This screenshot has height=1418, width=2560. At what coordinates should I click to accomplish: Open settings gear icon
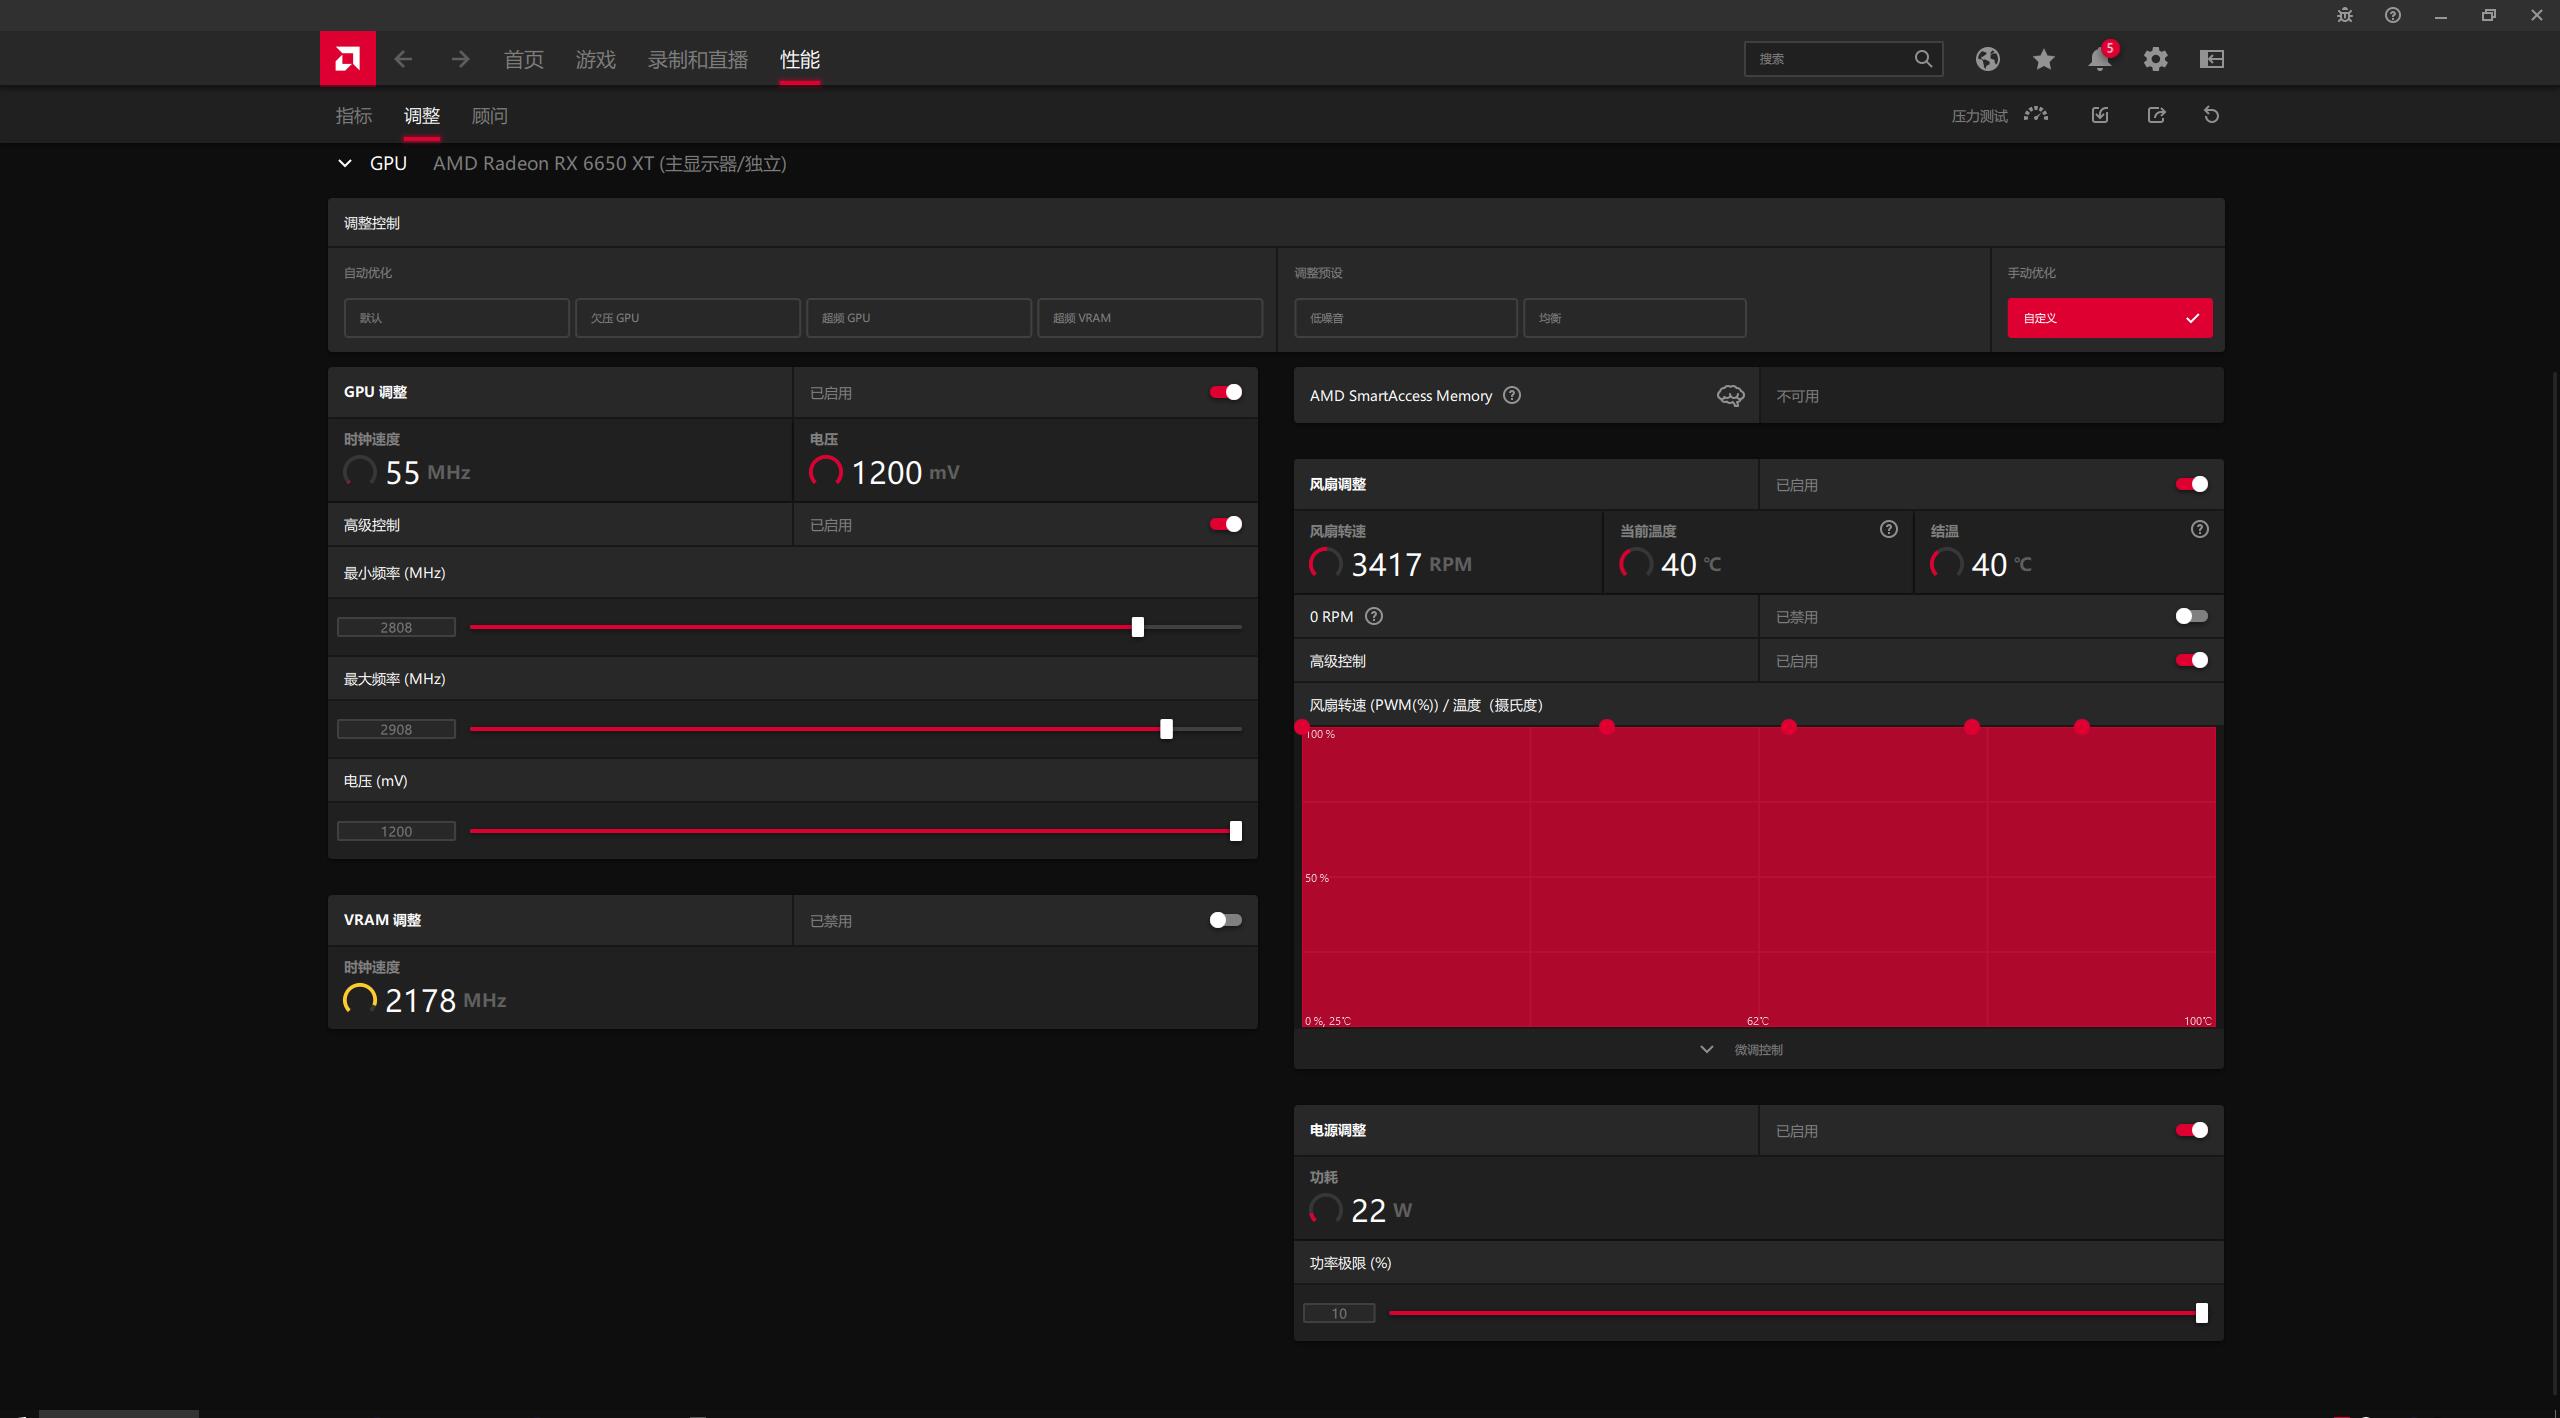click(2155, 59)
